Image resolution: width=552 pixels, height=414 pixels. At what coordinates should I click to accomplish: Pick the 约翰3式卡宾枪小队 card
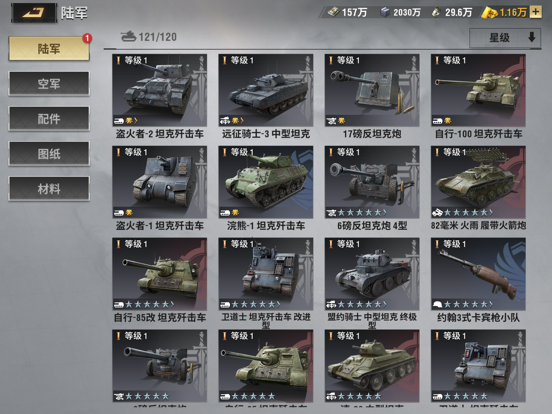[478, 281]
